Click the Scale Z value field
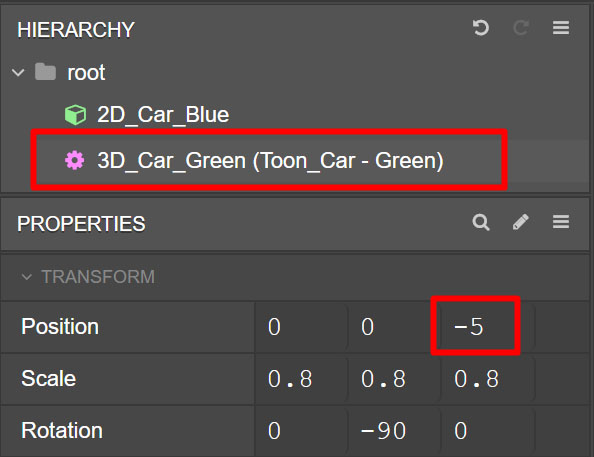 [487, 379]
